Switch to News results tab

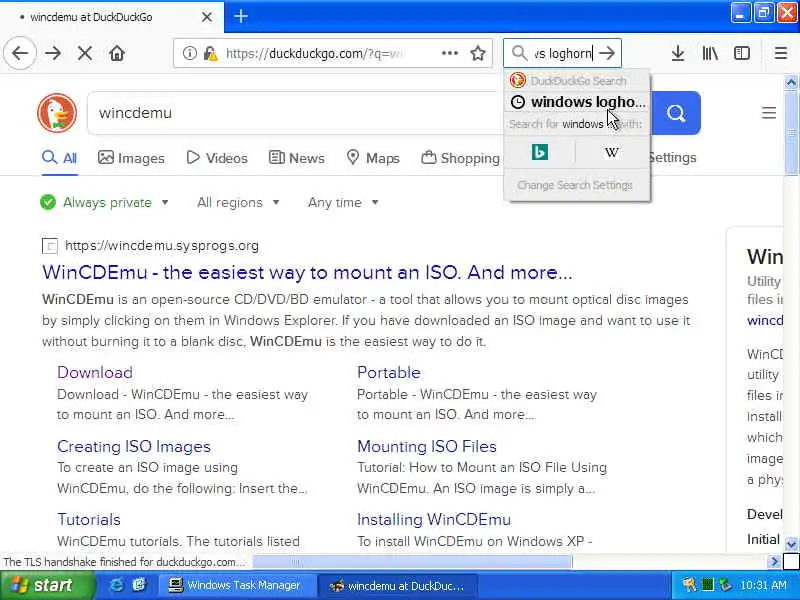tap(296, 158)
